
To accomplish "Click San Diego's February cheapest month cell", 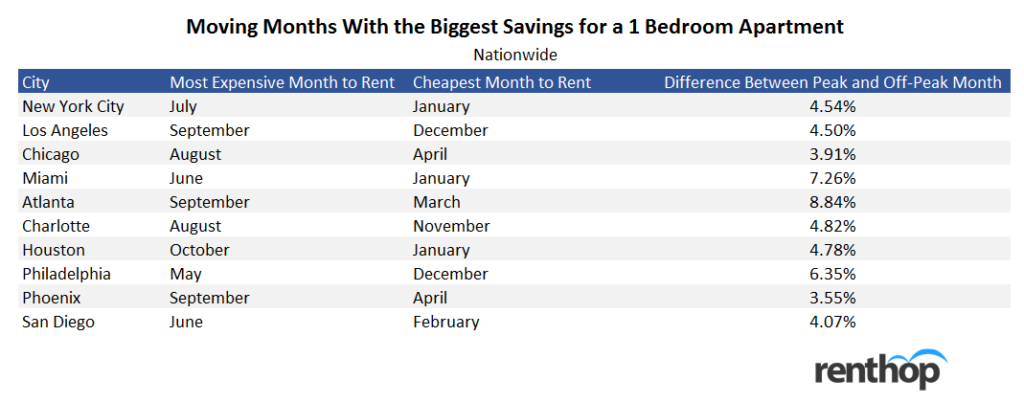I will click(446, 321).
